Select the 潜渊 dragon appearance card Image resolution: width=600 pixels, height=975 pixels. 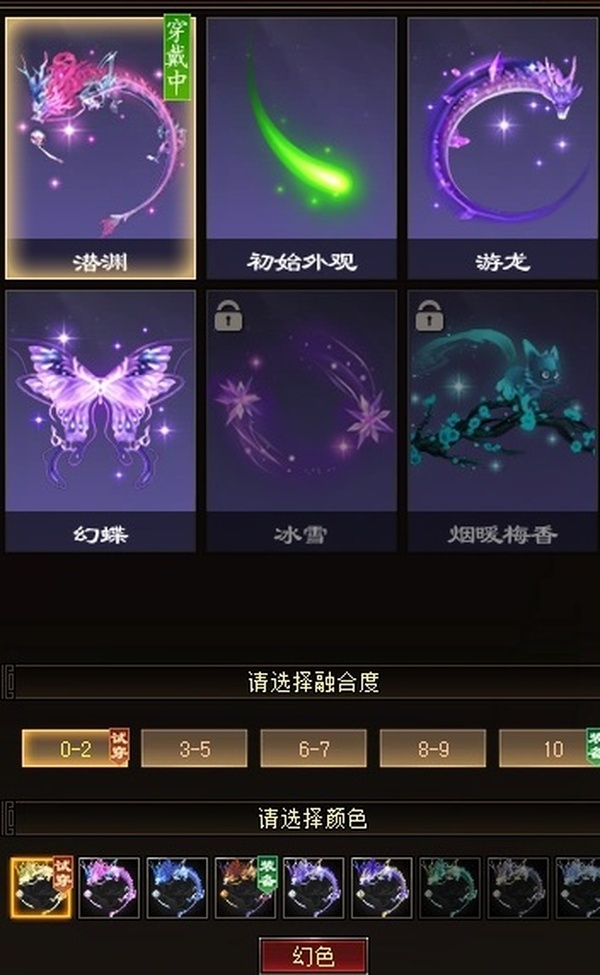click(100, 147)
